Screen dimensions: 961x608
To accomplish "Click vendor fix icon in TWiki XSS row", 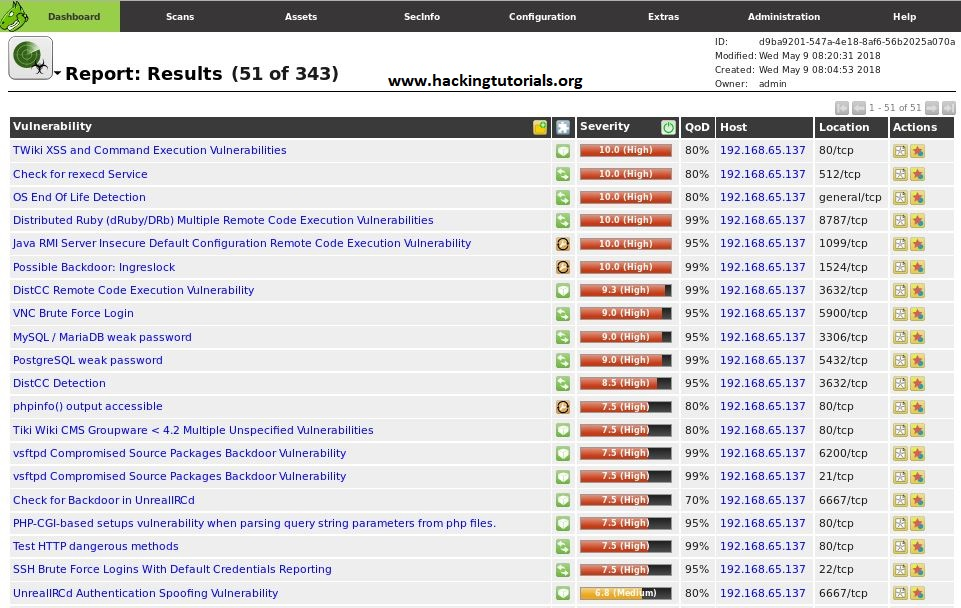I will (x=563, y=151).
